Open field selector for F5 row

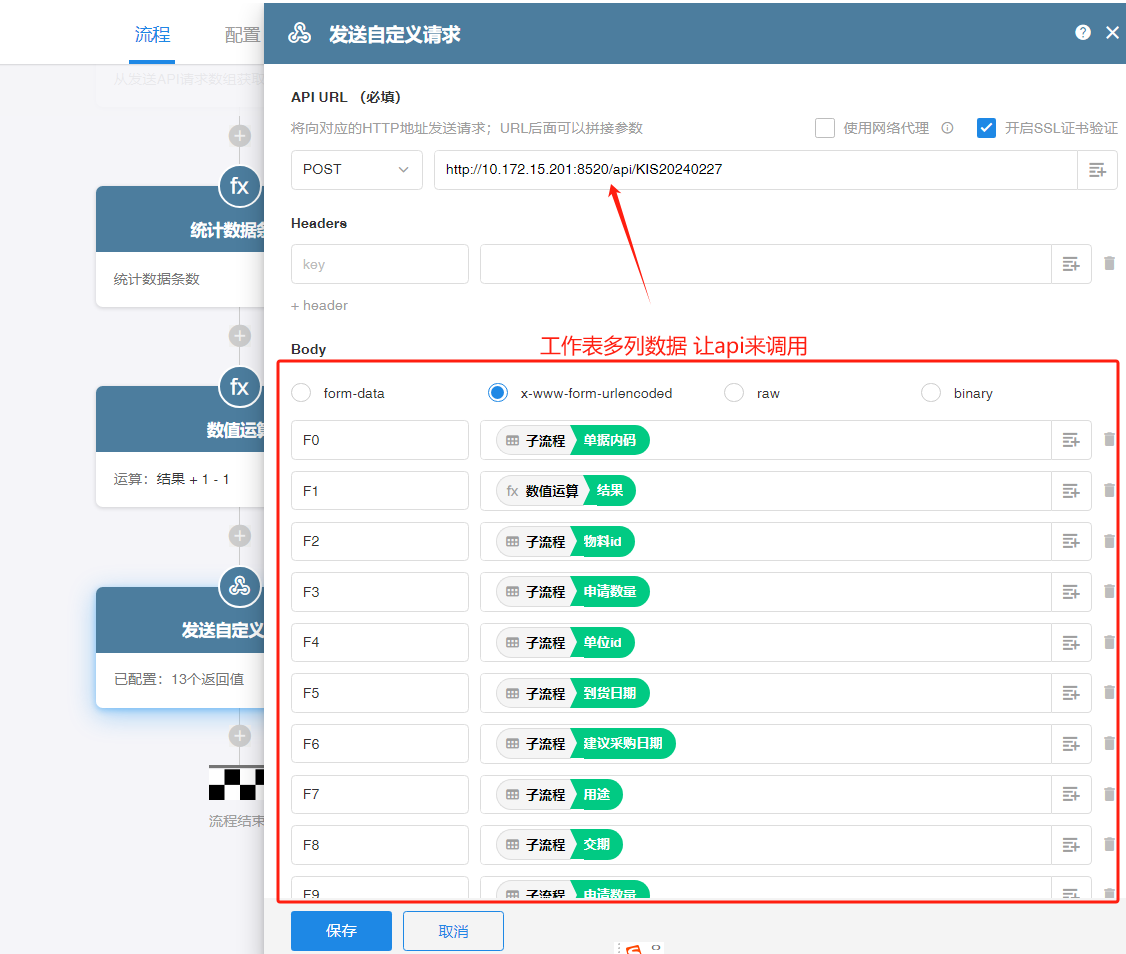pos(1071,693)
